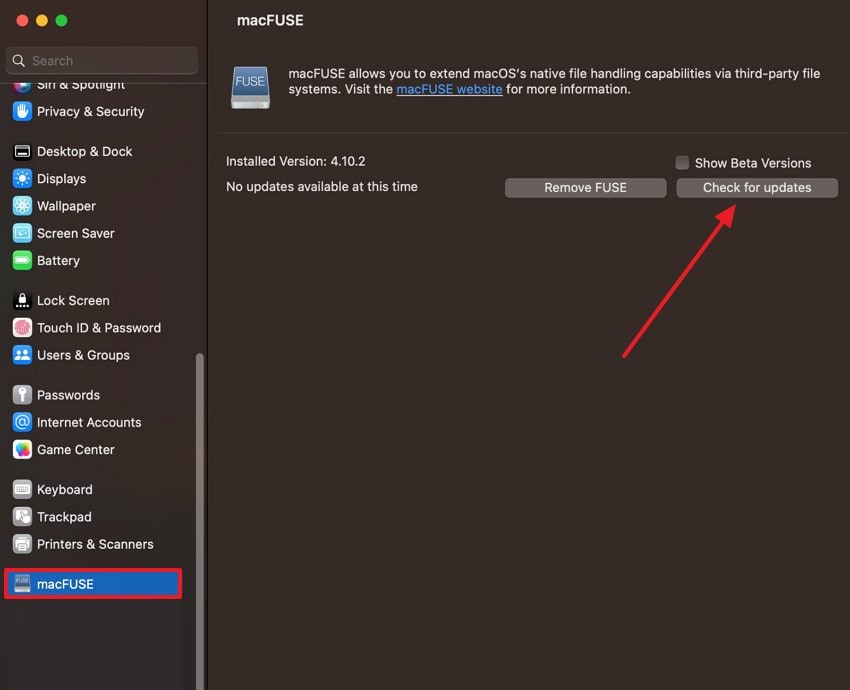Image resolution: width=850 pixels, height=690 pixels.
Task: Open Keyboard settings
Action: [65, 490]
